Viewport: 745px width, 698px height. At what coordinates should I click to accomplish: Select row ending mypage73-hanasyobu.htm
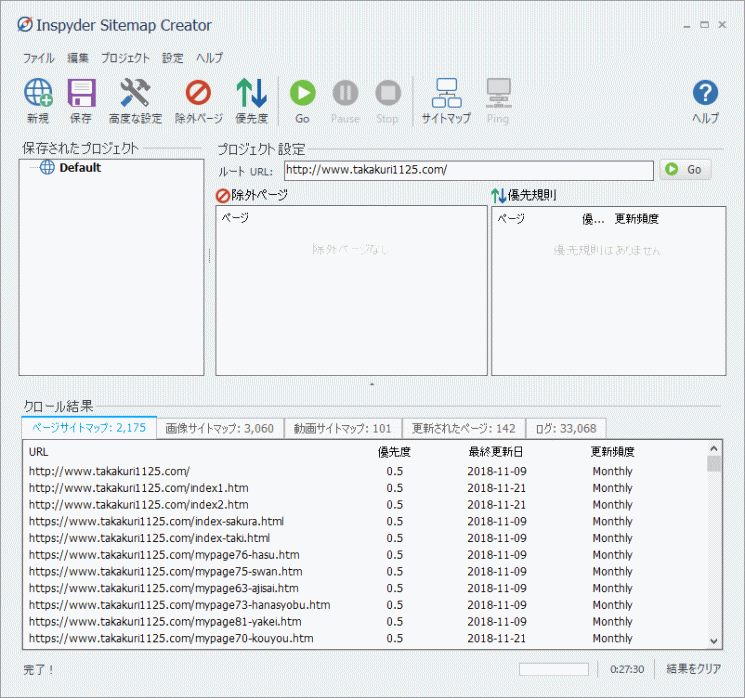tap(365, 605)
